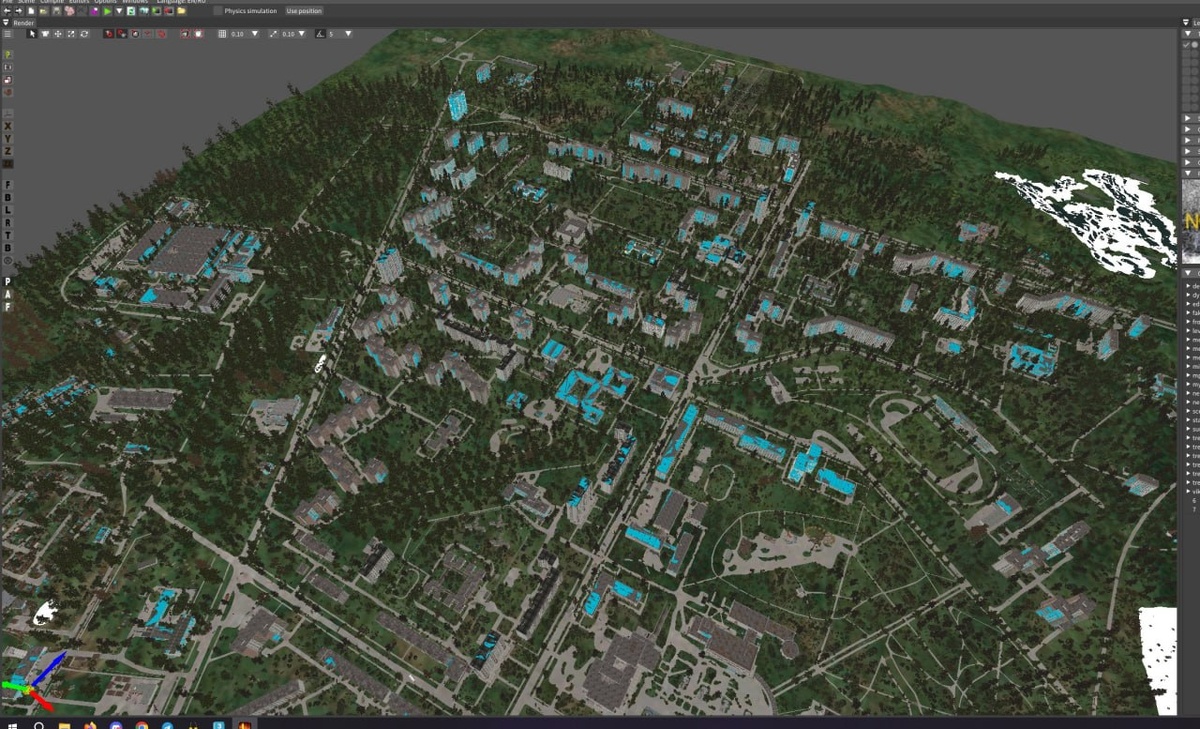Click the Use position button
Viewport: 1200px width, 729px height.
coord(304,11)
